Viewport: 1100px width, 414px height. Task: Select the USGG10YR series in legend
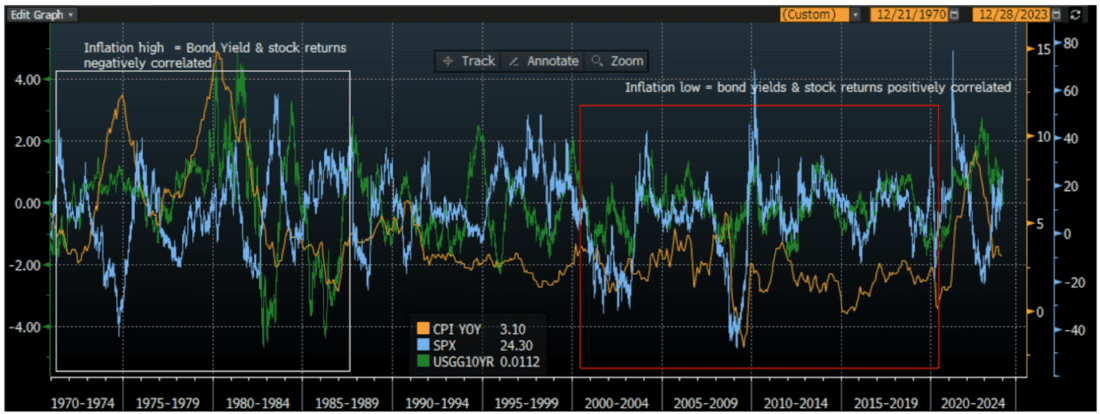[x=466, y=360]
